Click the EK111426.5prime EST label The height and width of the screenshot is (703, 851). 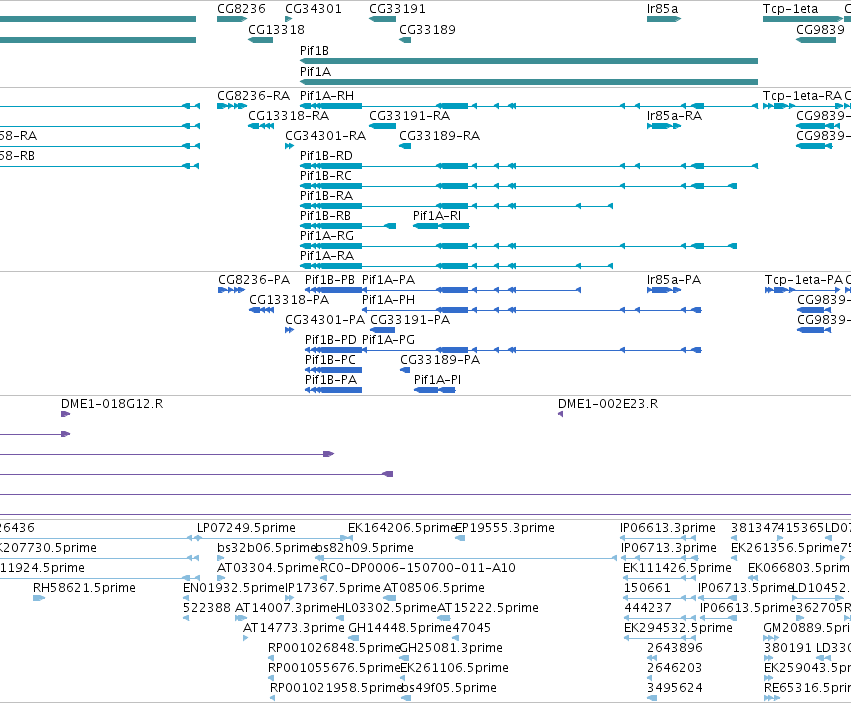point(677,568)
